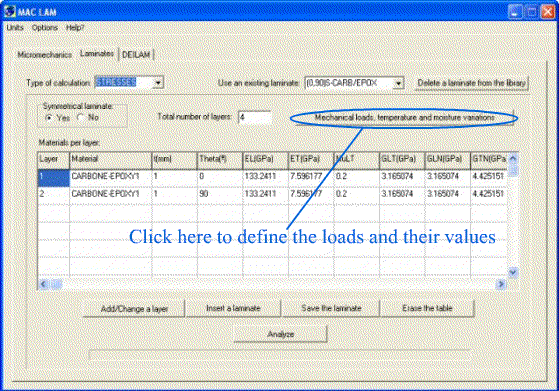Click the Save the laminate button
This screenshot has height=391, width=559.
pyautogui.click(x=331, y=308)
